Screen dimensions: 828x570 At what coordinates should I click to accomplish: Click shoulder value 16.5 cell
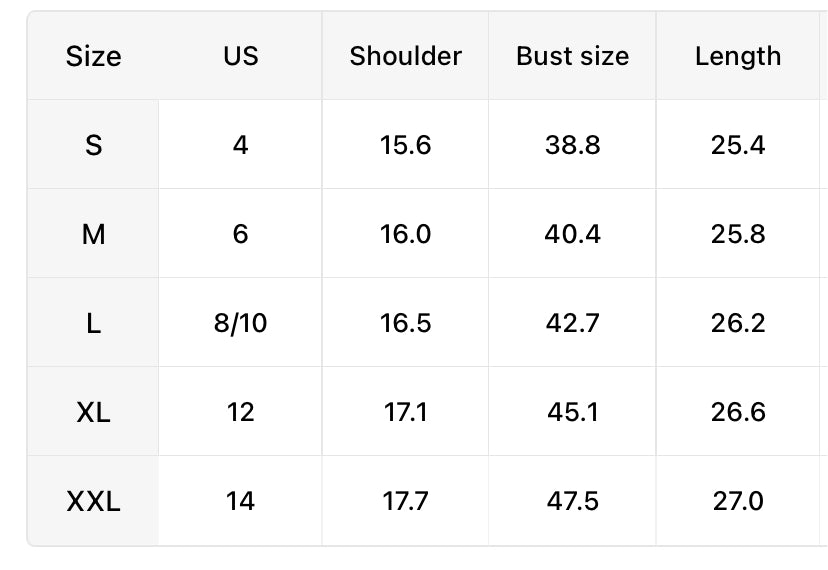405,323
